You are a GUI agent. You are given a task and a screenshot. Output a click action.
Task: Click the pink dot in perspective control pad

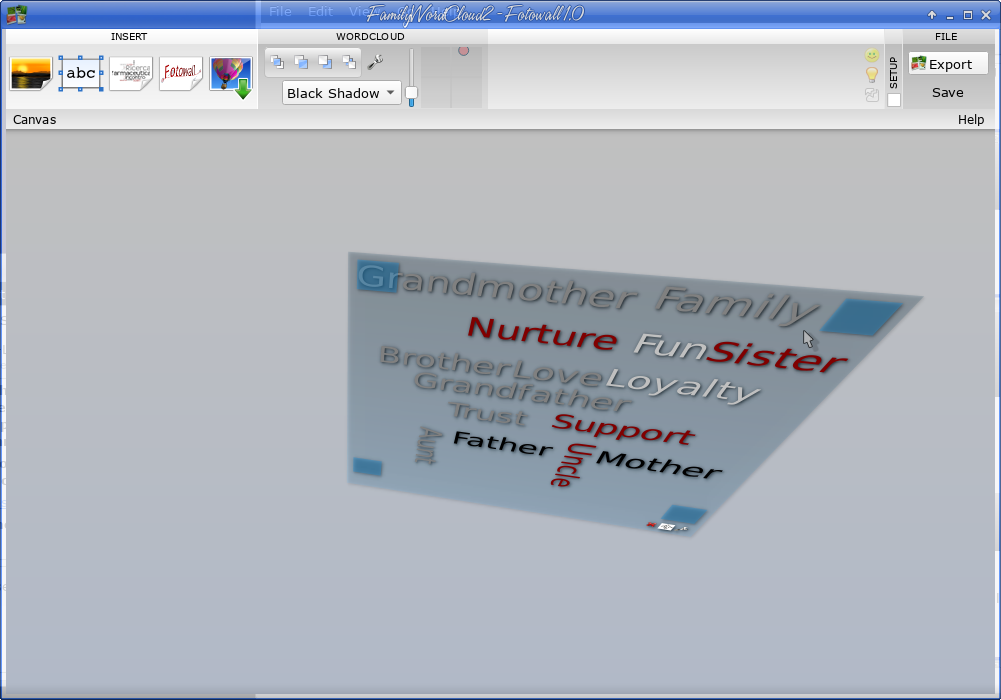(463, 51)
